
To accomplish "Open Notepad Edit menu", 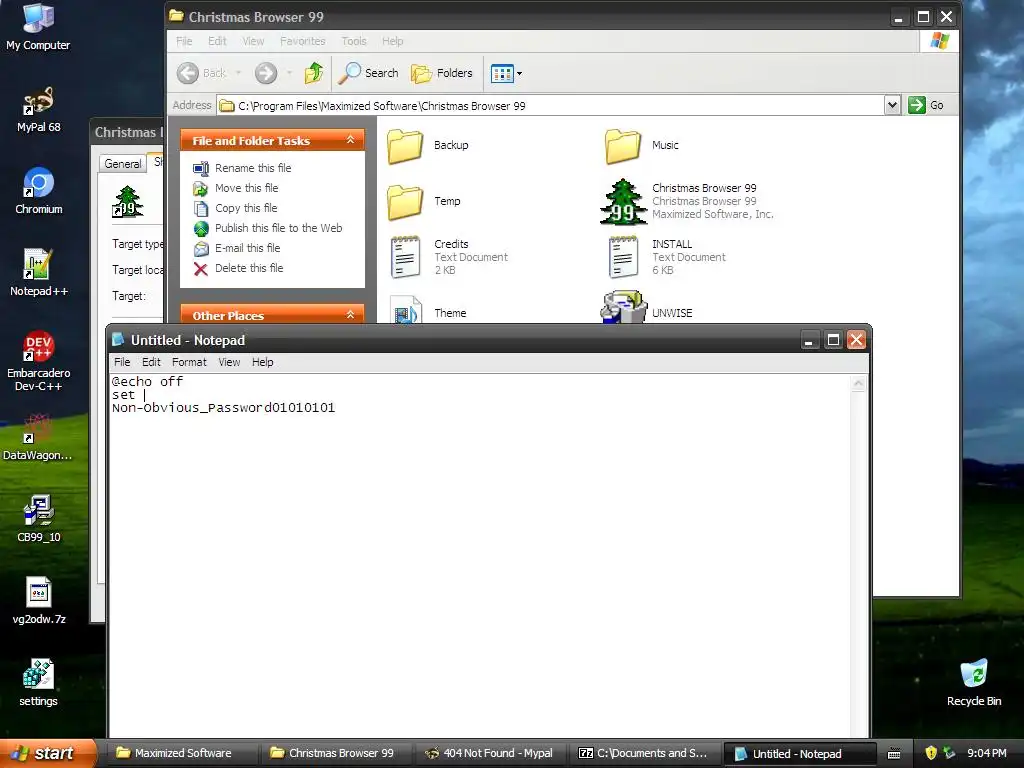I will click(x=151, y=362).
